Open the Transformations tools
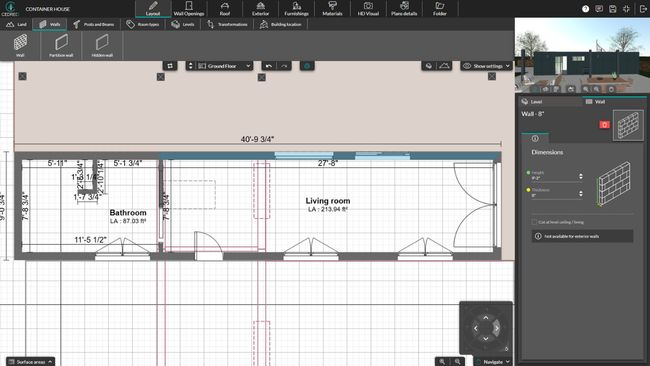The width and height of the screenshot is (650, 366). [x=227, y=24]
